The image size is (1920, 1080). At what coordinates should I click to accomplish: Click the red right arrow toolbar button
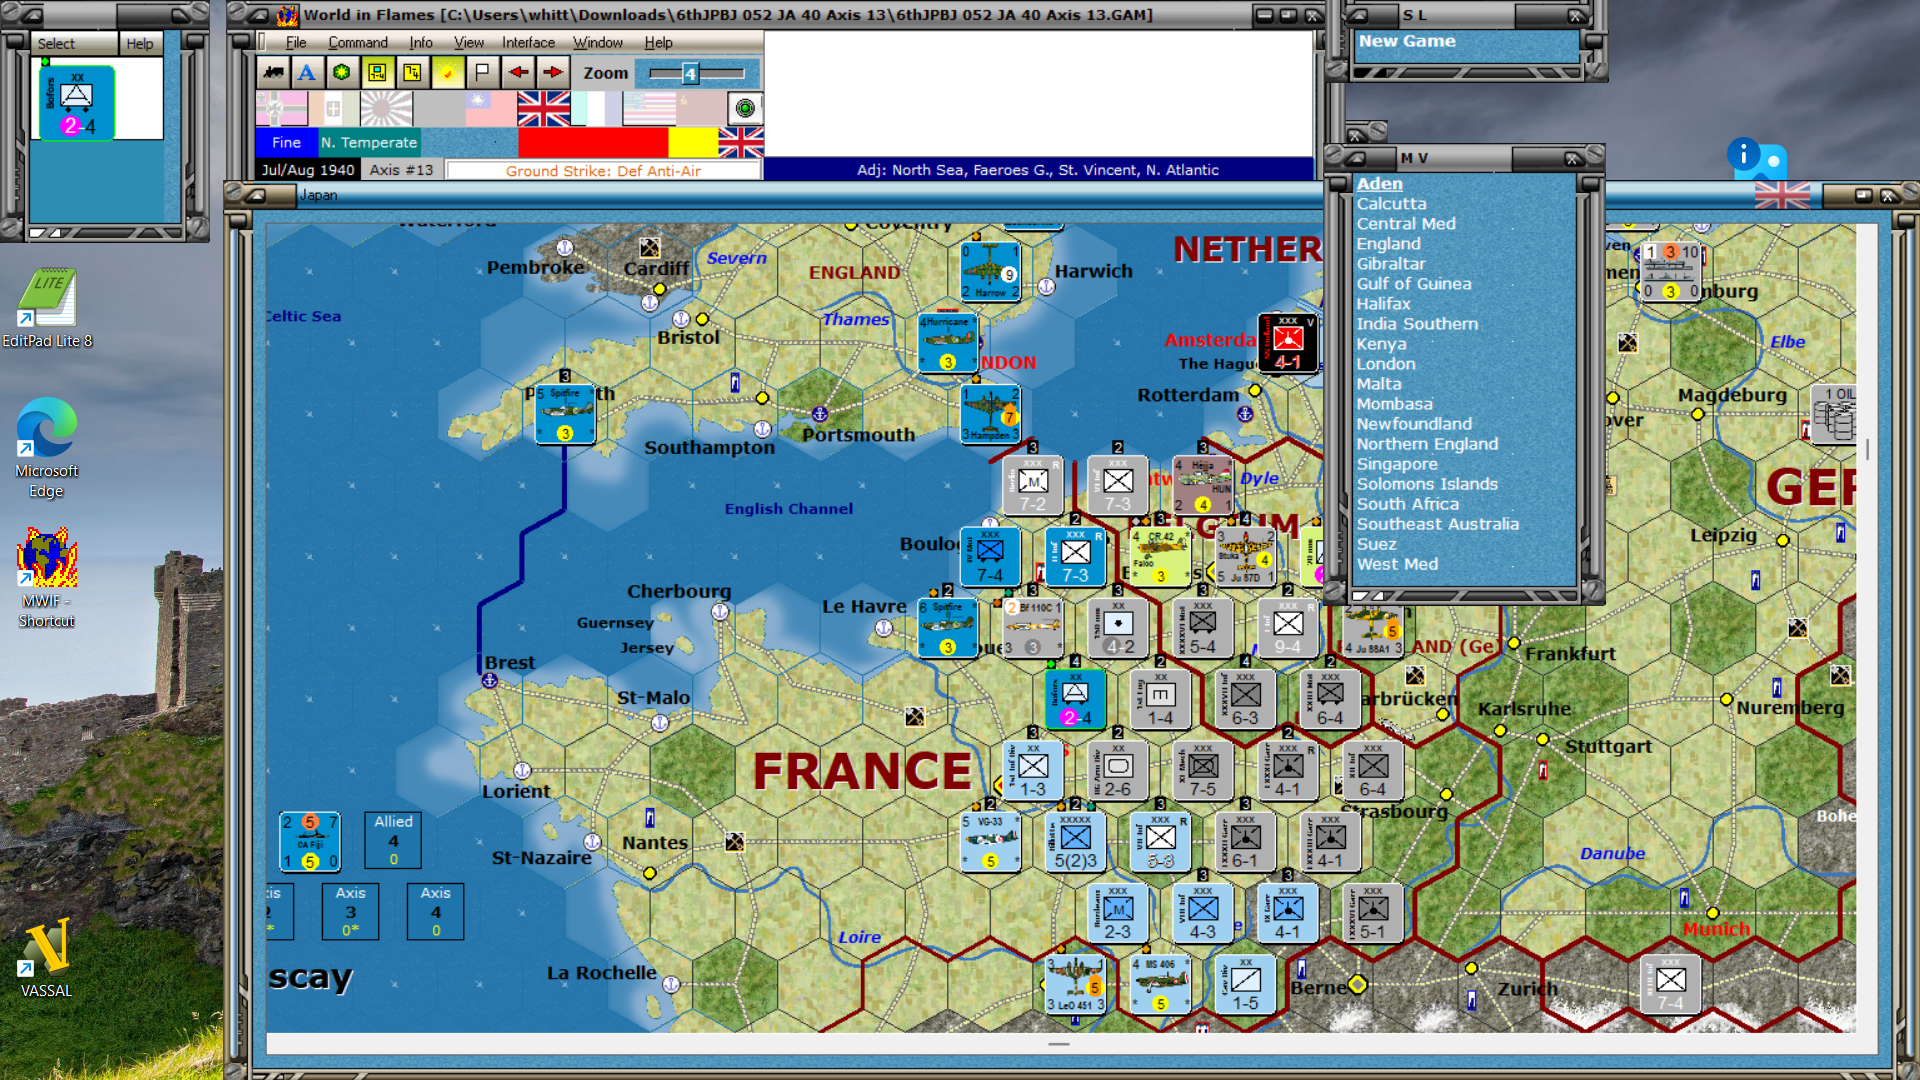(x=552, y=72)
